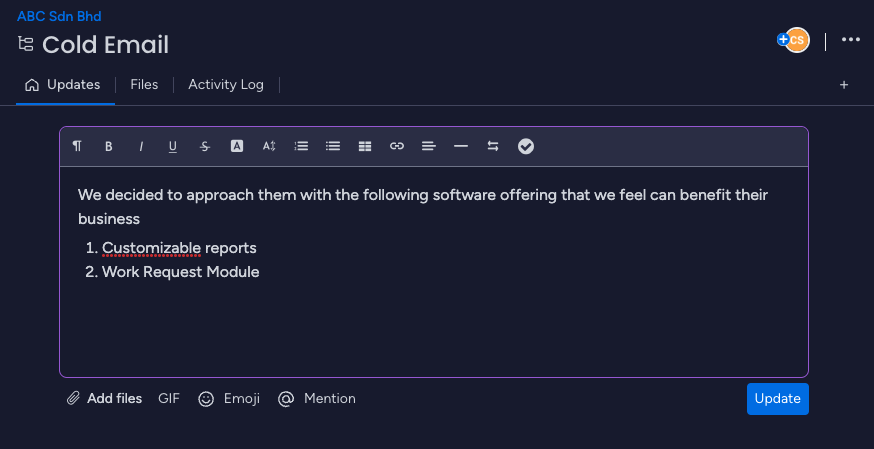Screen dimensions: 874x449
Task: Open the text color picker
Action: tap(237, 146)
